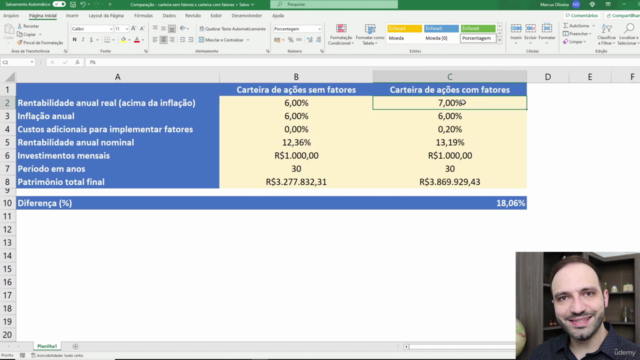Screen dimensions: 640x360
Task: Apply the yellow Ênfase4 cell style
Action: click(x=404, y=29)
